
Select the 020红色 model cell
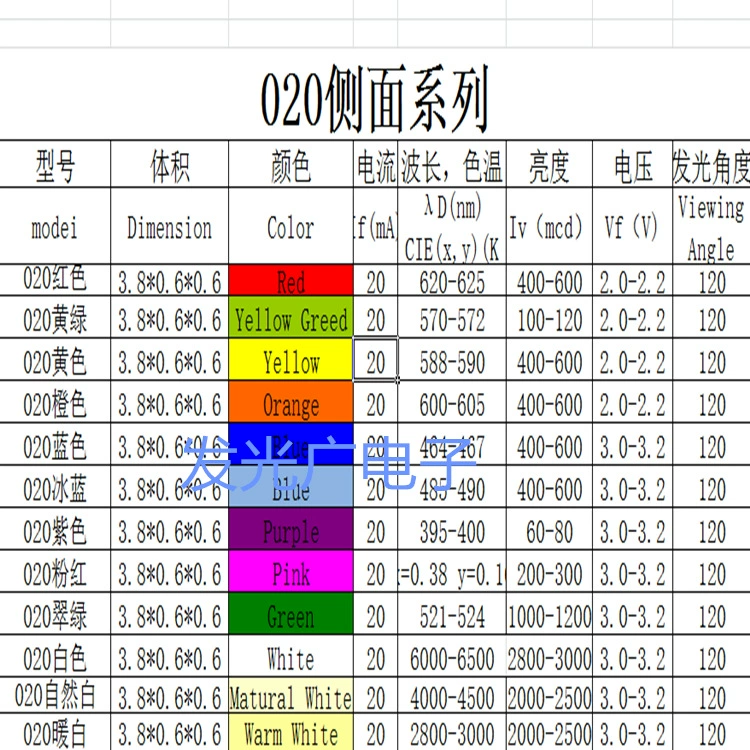pos(55,280)
